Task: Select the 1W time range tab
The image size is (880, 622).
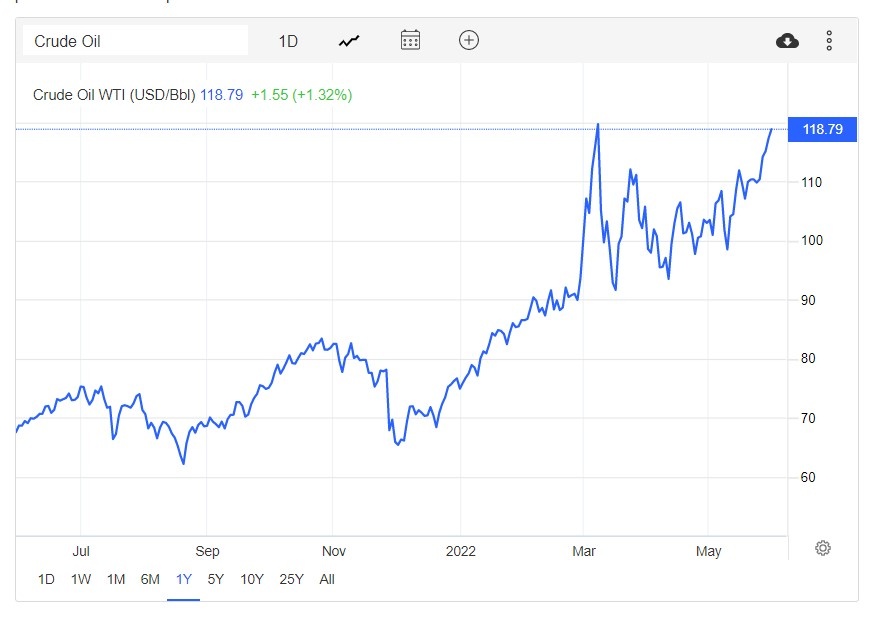Action: pyautogui.click(x=81, y=579)
